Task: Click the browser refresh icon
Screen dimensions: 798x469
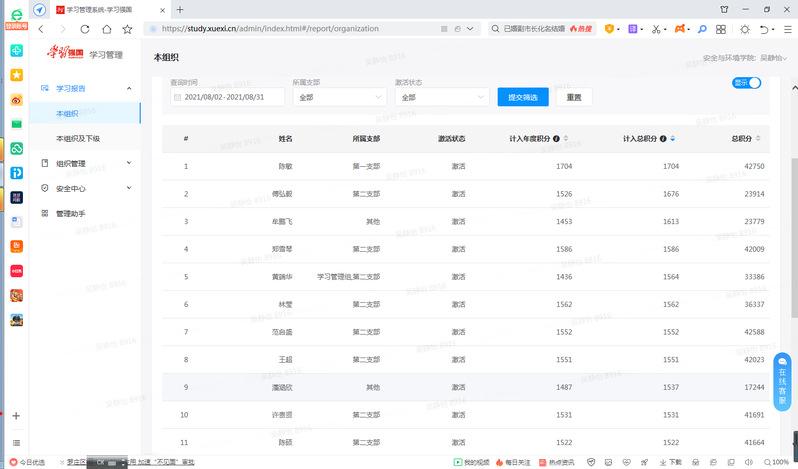Action: click(x=84, y=30)
